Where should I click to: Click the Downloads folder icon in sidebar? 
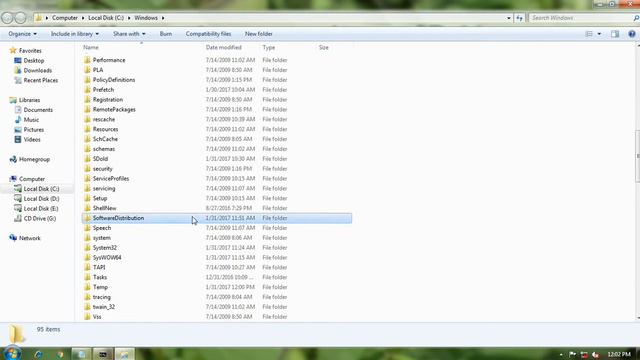pyautogui.click(x=18, y=70)
